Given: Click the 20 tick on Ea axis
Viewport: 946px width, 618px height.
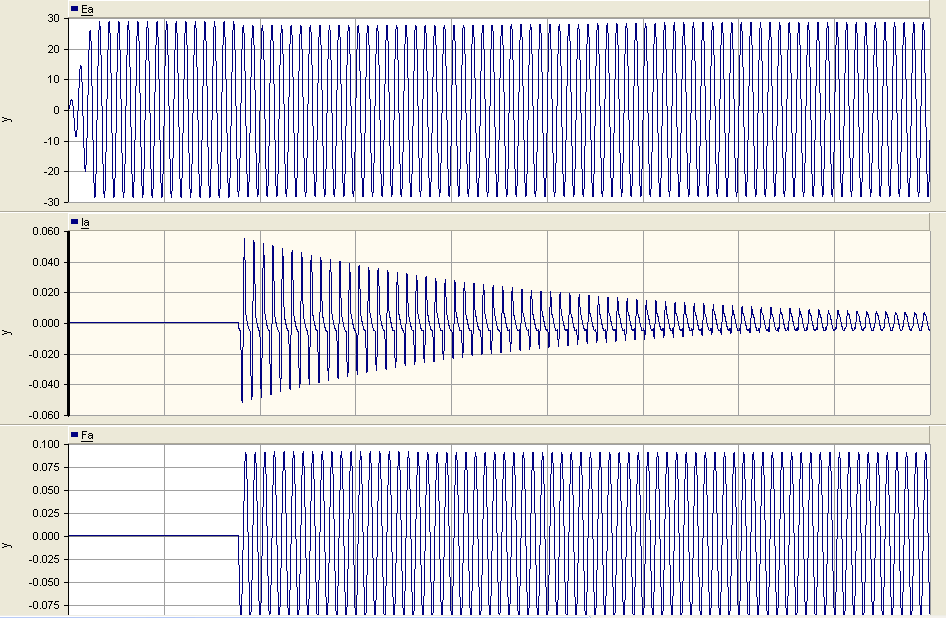Looking at the screenshot, I should pos(54,49).
